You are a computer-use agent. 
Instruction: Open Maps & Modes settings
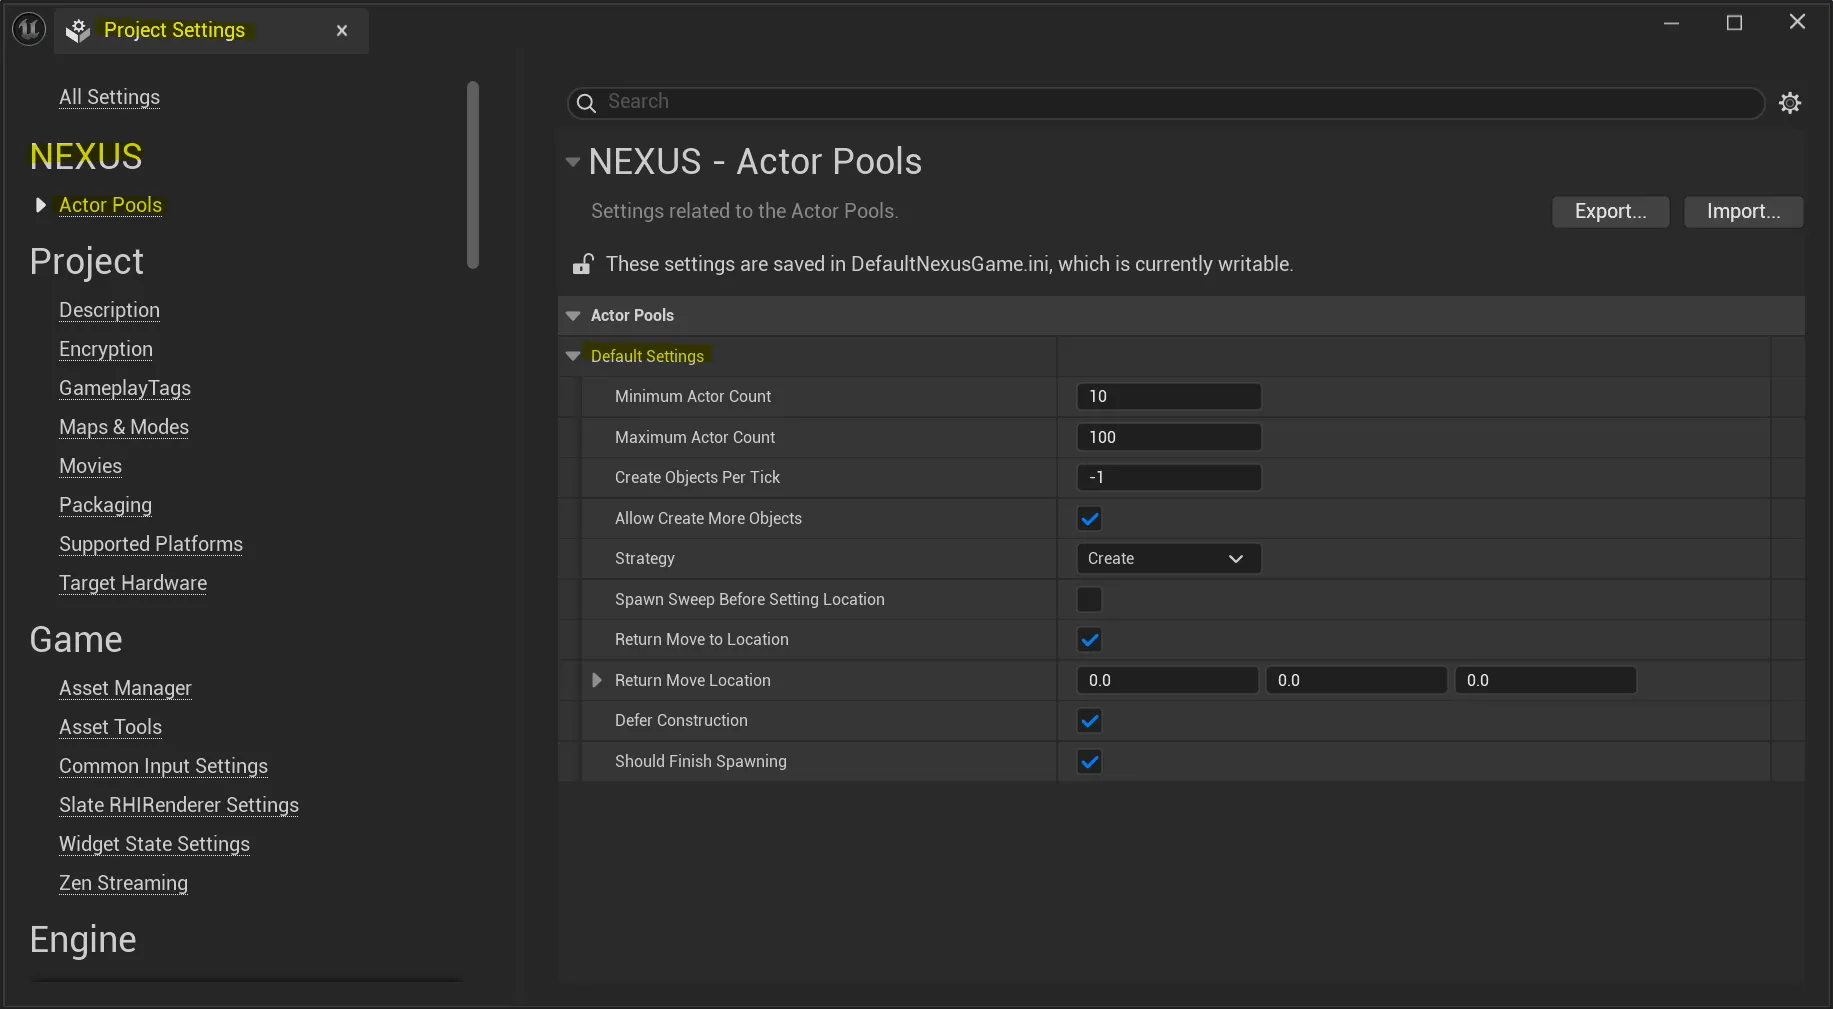tap(124, 427)
